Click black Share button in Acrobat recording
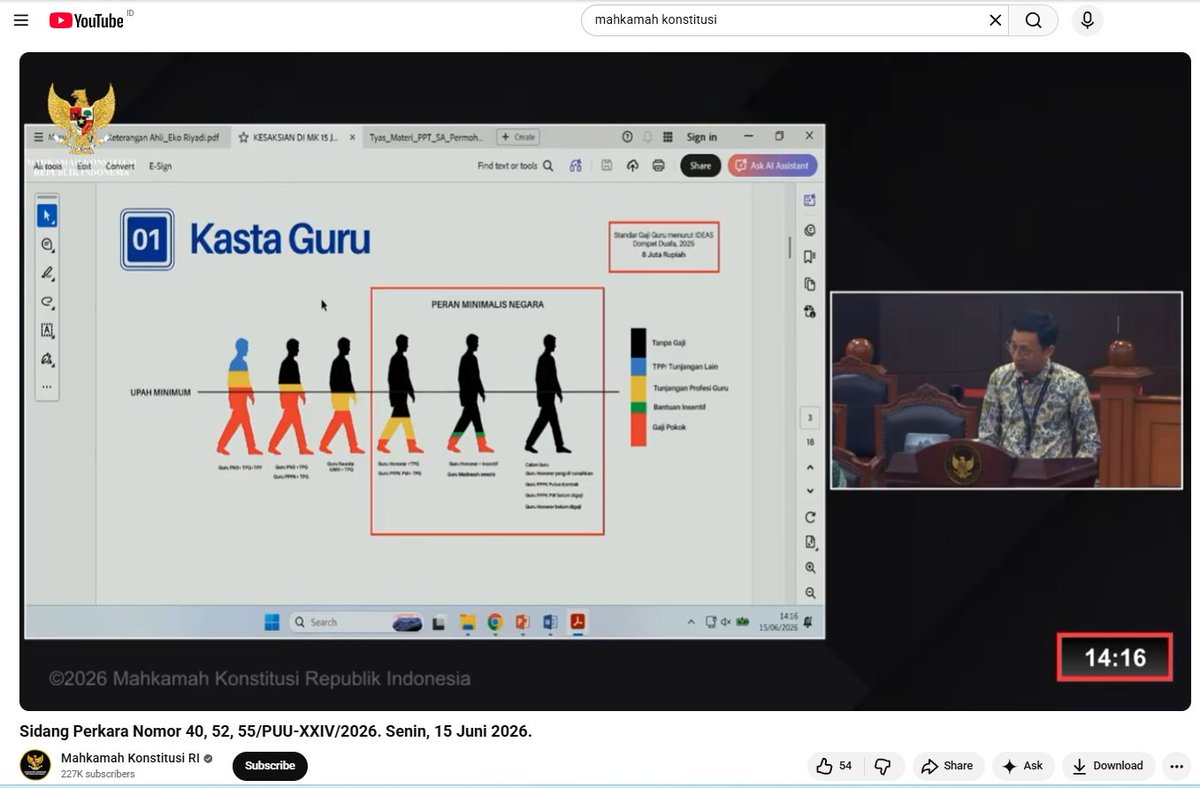Viewport: 1200px width, 788px height. pos(700,166)
